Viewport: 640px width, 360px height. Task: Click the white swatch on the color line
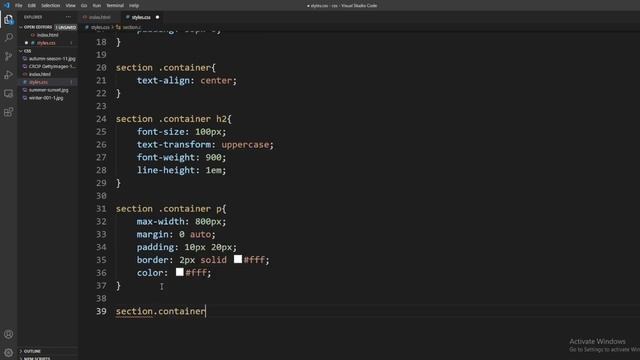point(179,272)
